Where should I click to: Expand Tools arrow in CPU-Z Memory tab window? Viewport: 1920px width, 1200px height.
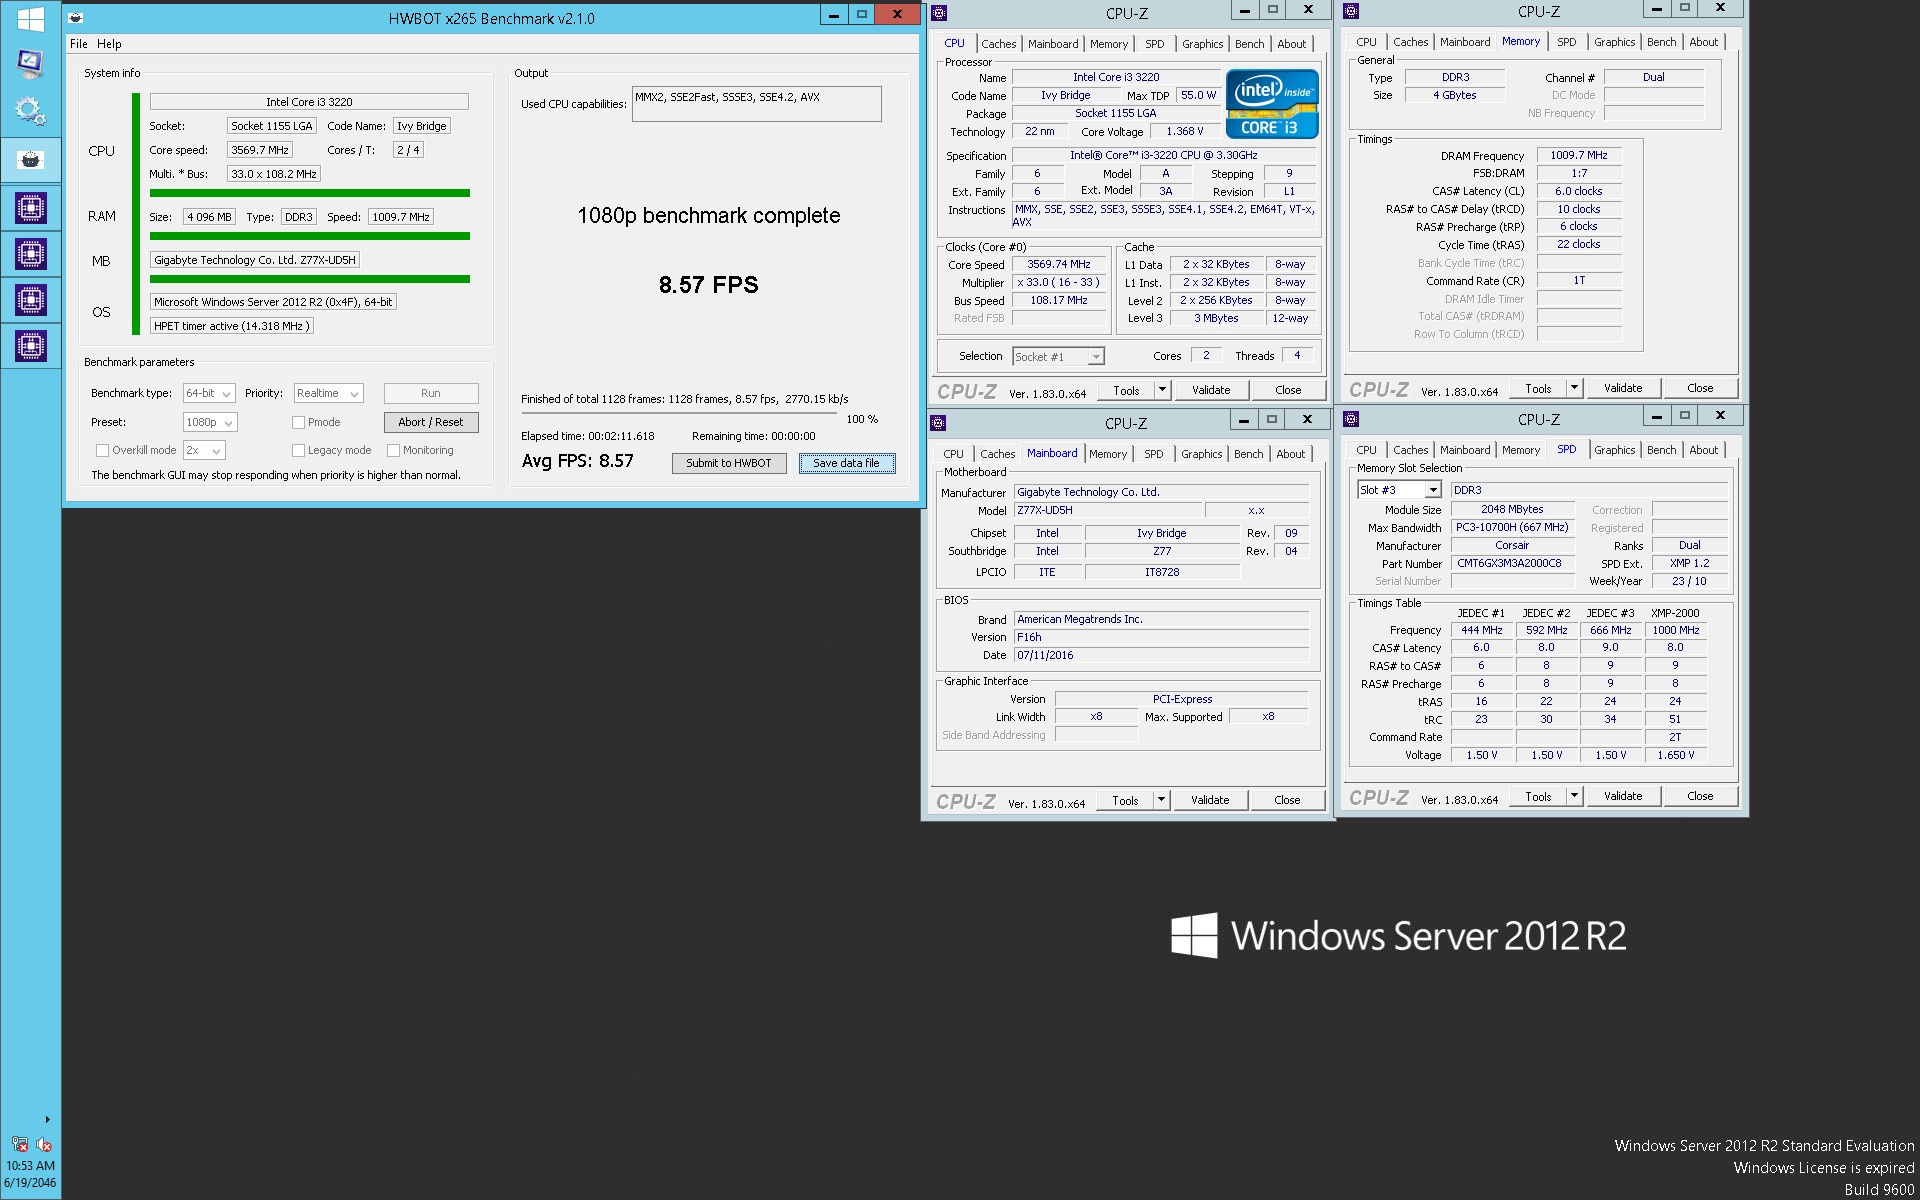pos(1574,388)
